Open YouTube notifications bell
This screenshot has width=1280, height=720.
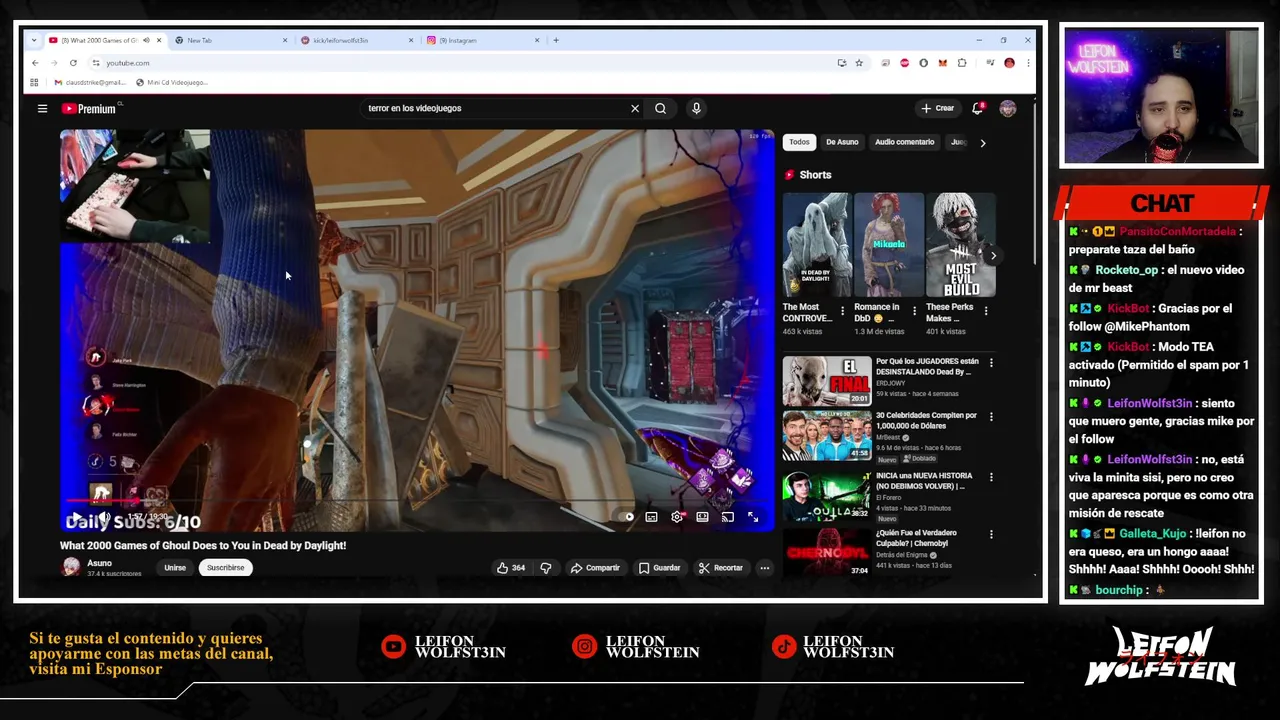[x=977, y=108]
